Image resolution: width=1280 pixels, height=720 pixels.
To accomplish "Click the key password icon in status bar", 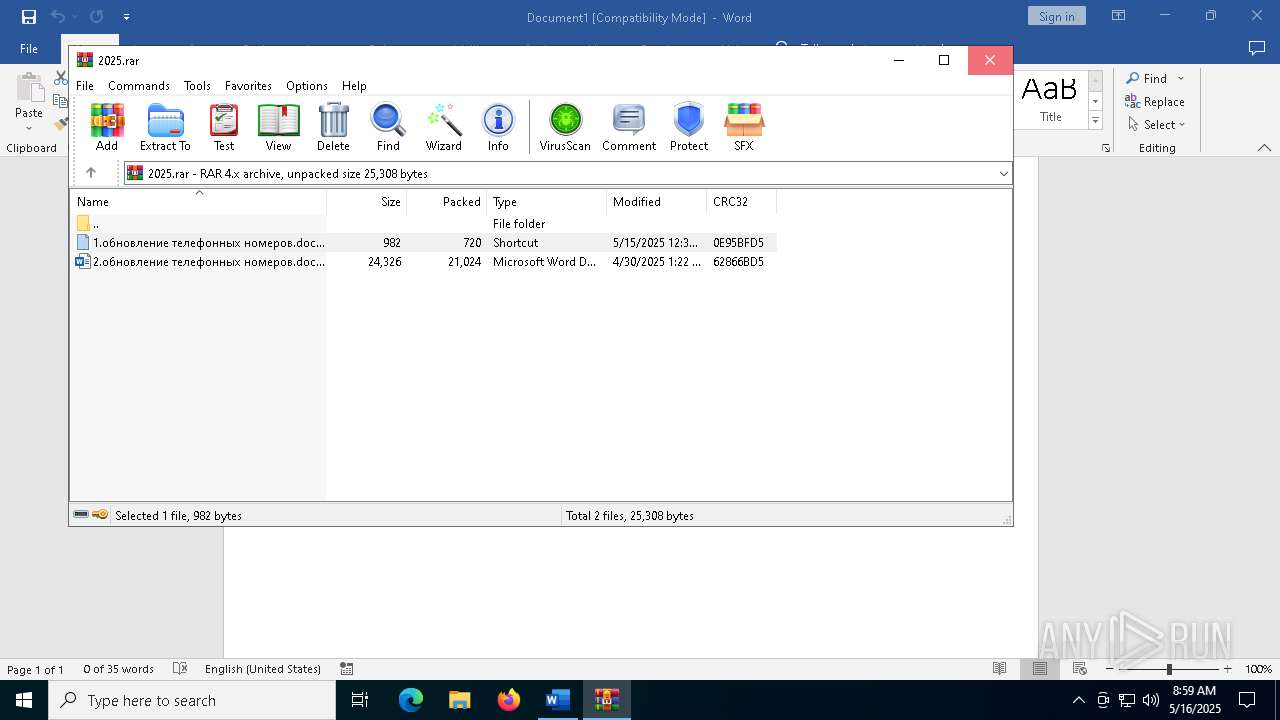I will coord(100,515).
